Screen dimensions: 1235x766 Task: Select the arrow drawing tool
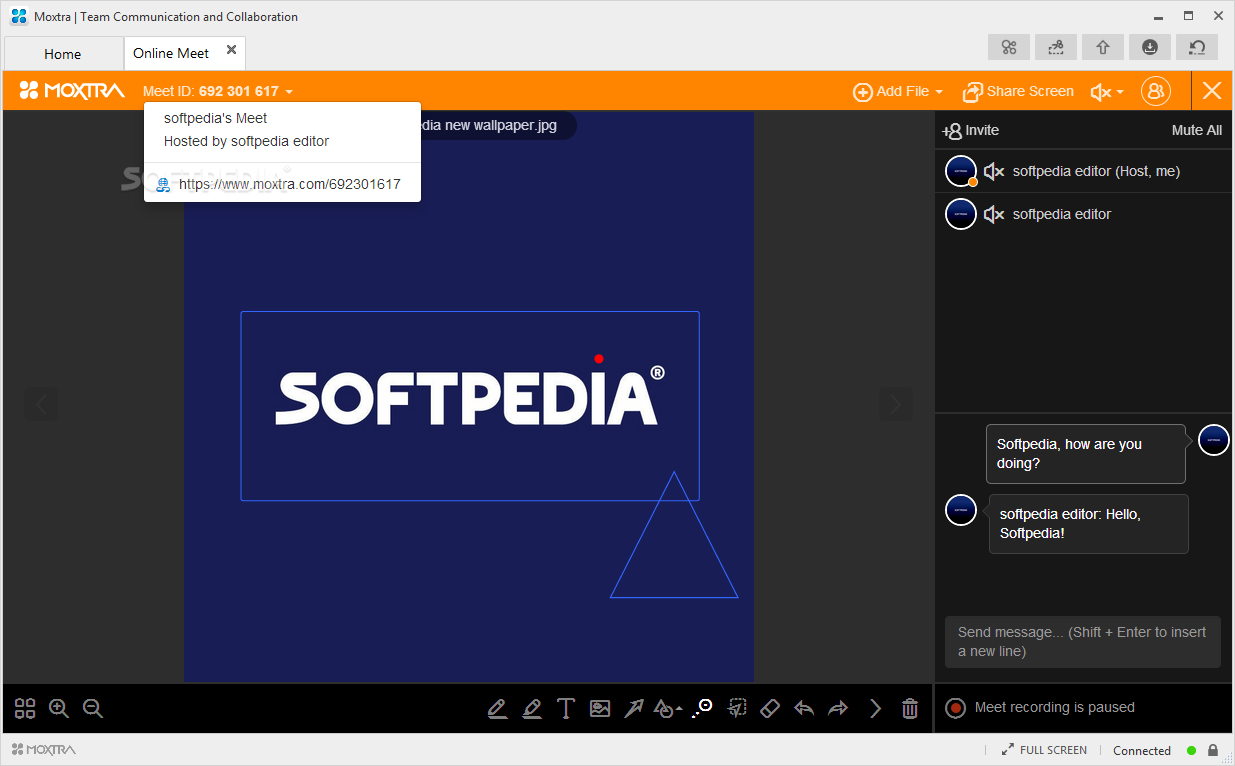[633, 708]
